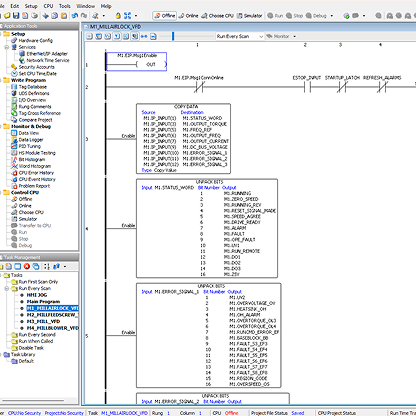
Task: Toggle Online mode button in main toolbar
Action: point(189,16)
